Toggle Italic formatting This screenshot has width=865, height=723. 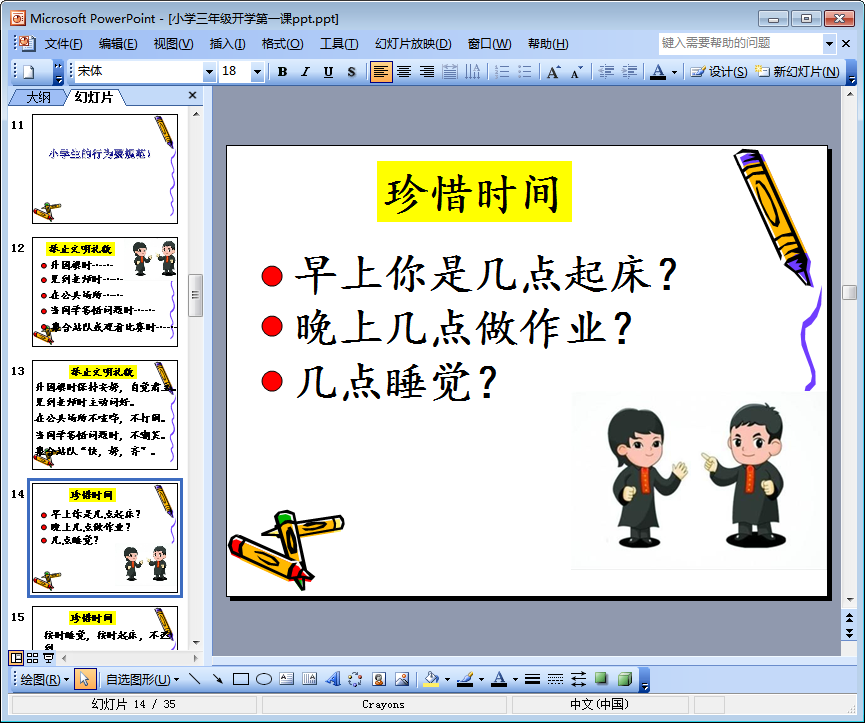305,72
